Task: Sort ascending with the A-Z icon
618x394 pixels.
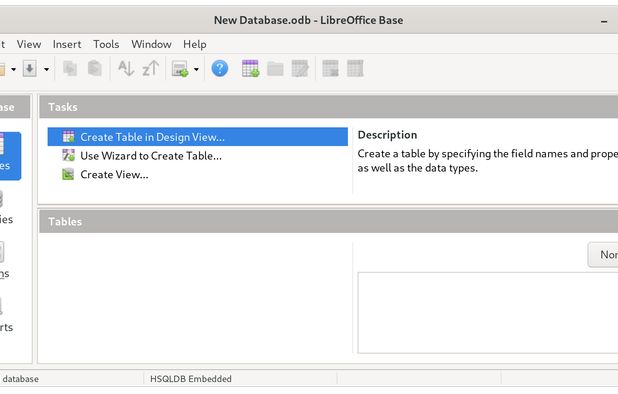Action: pyautogui.click(x=126, y=69)
